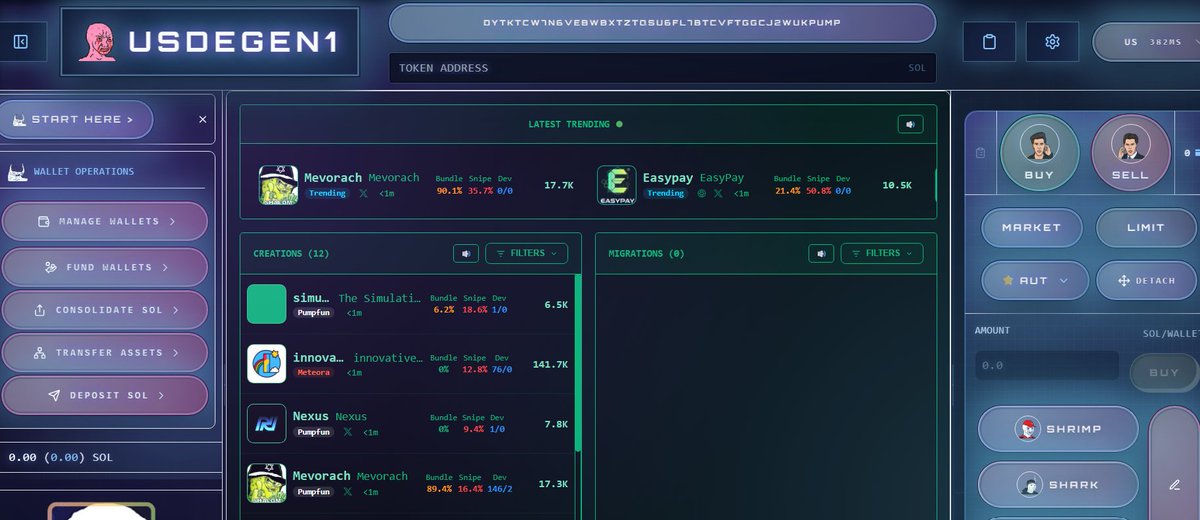Open the Start Here guide button

click(79, 119)
